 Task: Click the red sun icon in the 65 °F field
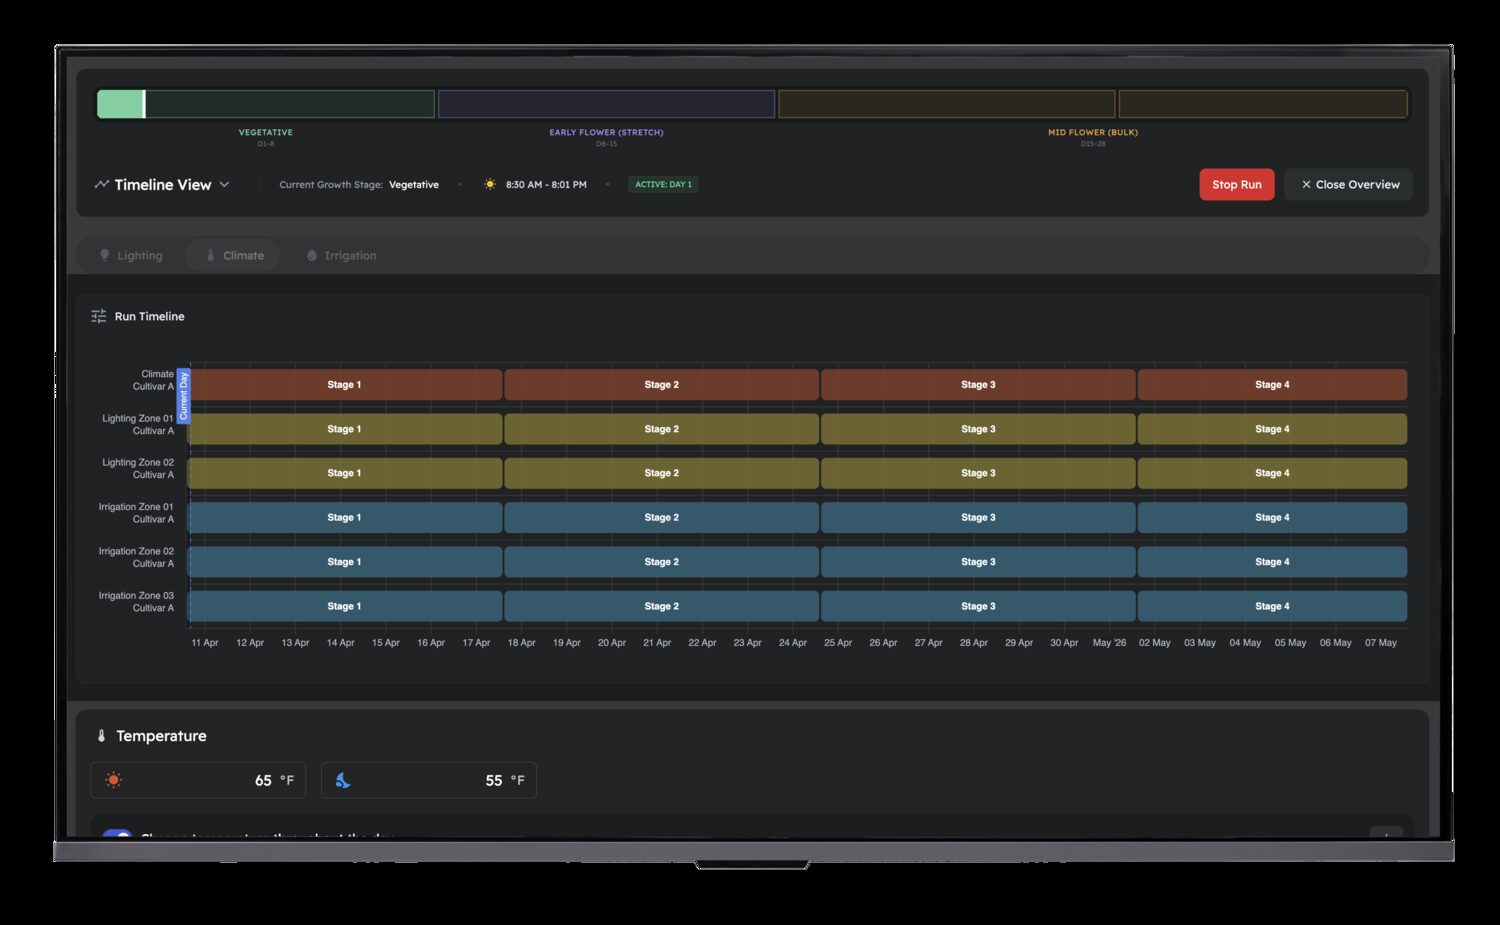coord(114,780)
